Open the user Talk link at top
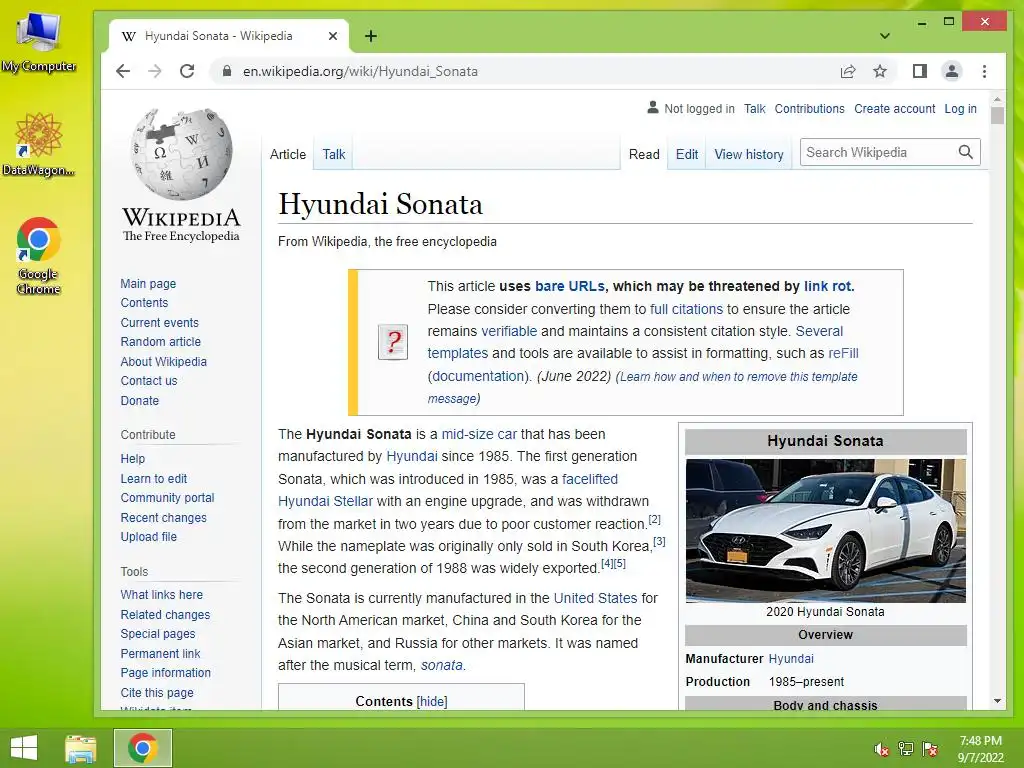 click(x=754, y=108)
